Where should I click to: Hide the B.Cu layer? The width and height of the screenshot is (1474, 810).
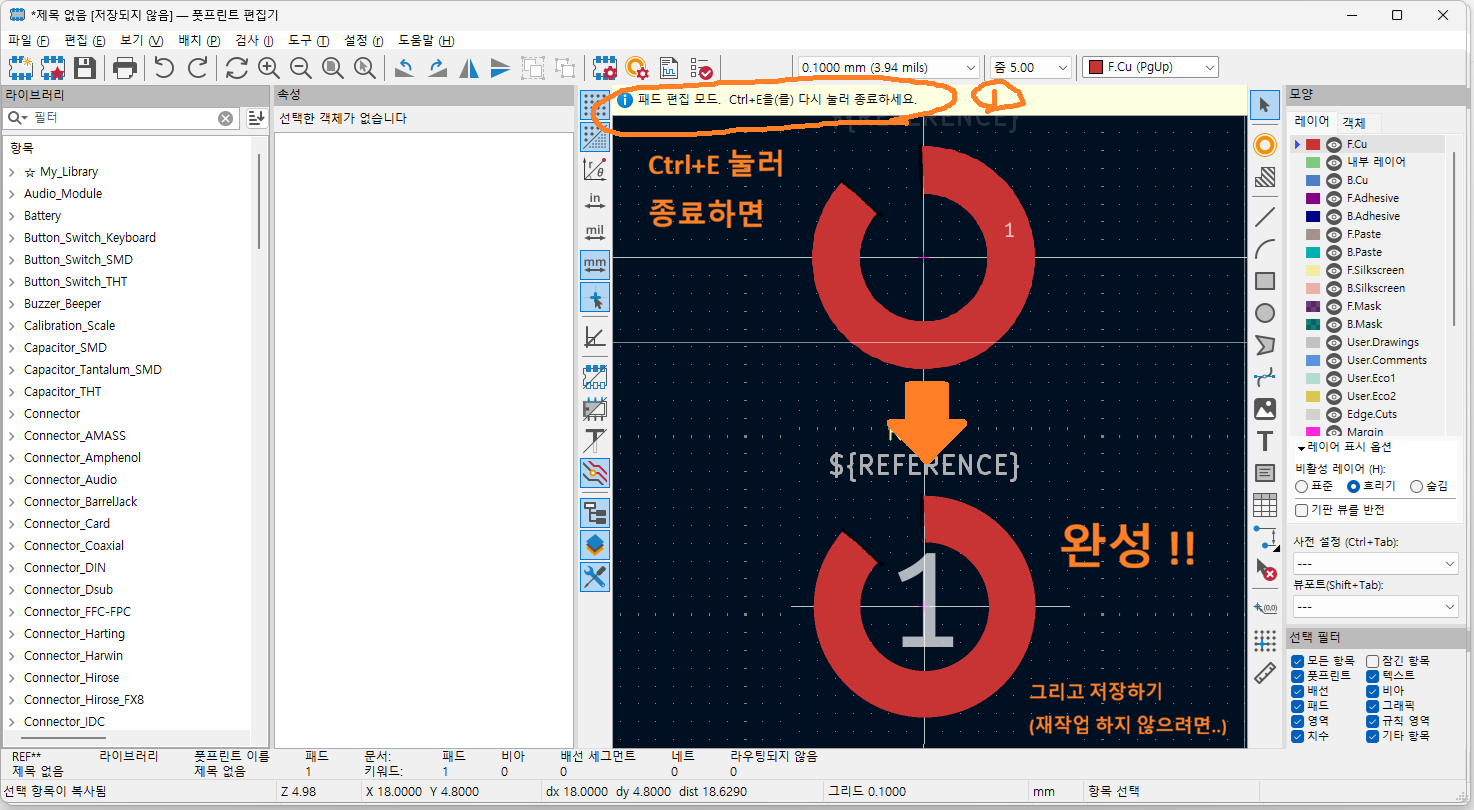[1333, 180]
